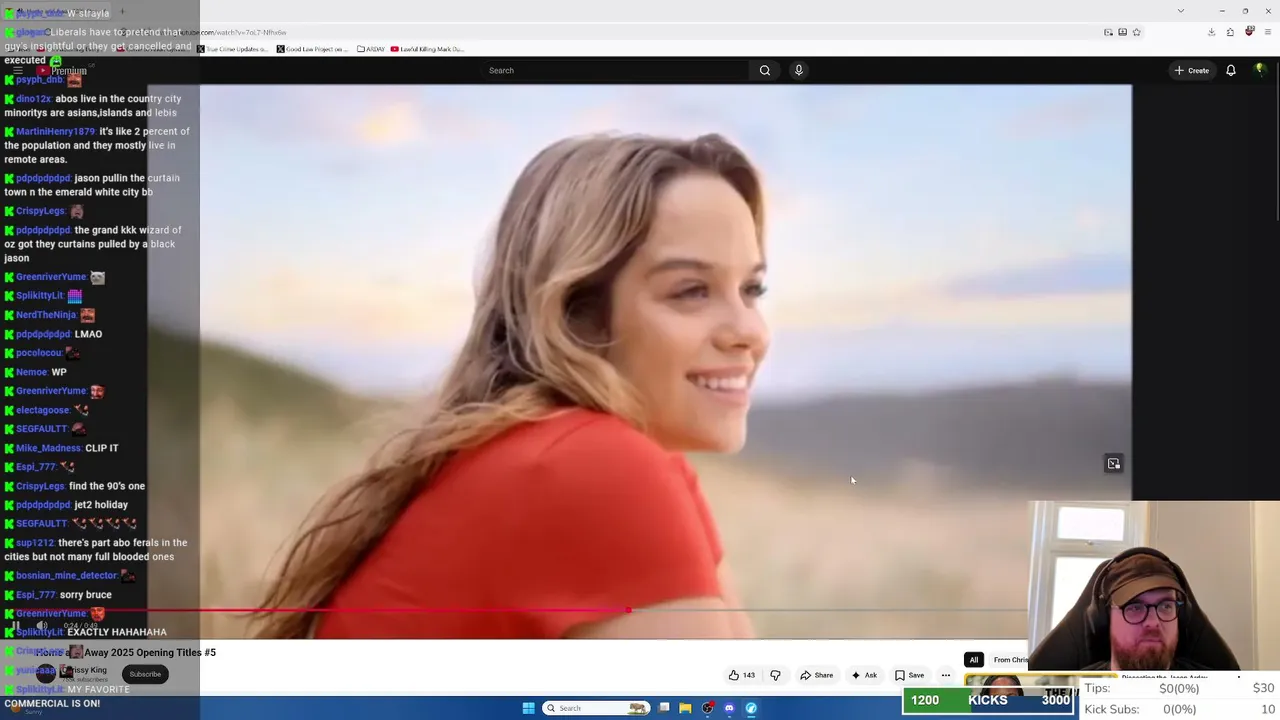The height and width of the screenshot is (720, 1280).
Task: Open the True Crime Updates bookmark
Action: (x=232, y=49)
